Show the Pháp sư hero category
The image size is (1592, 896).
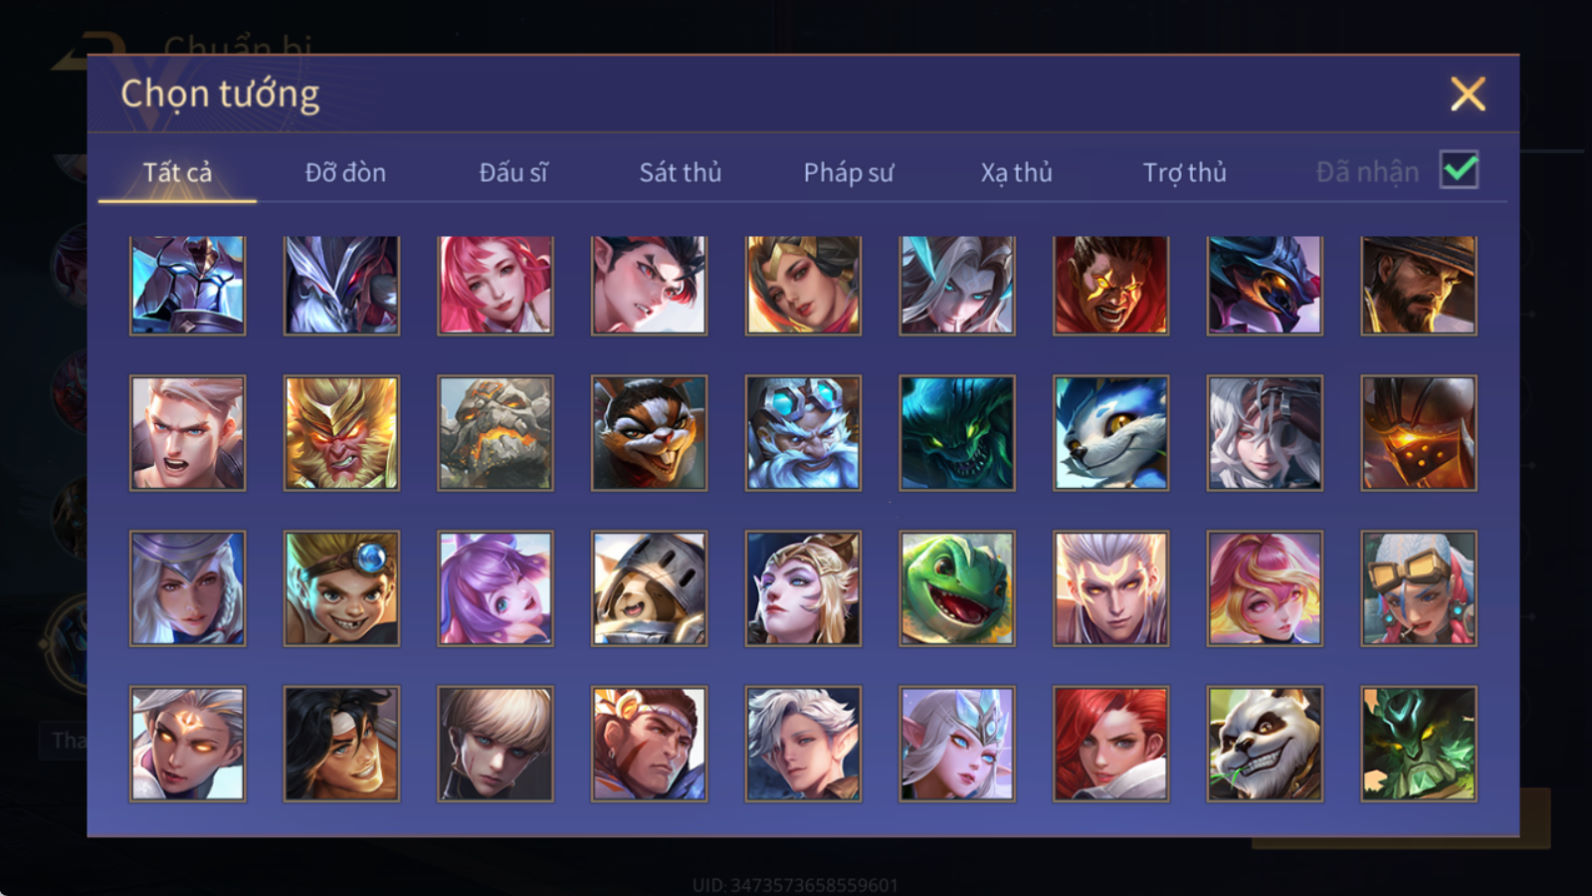pos(848,172)
